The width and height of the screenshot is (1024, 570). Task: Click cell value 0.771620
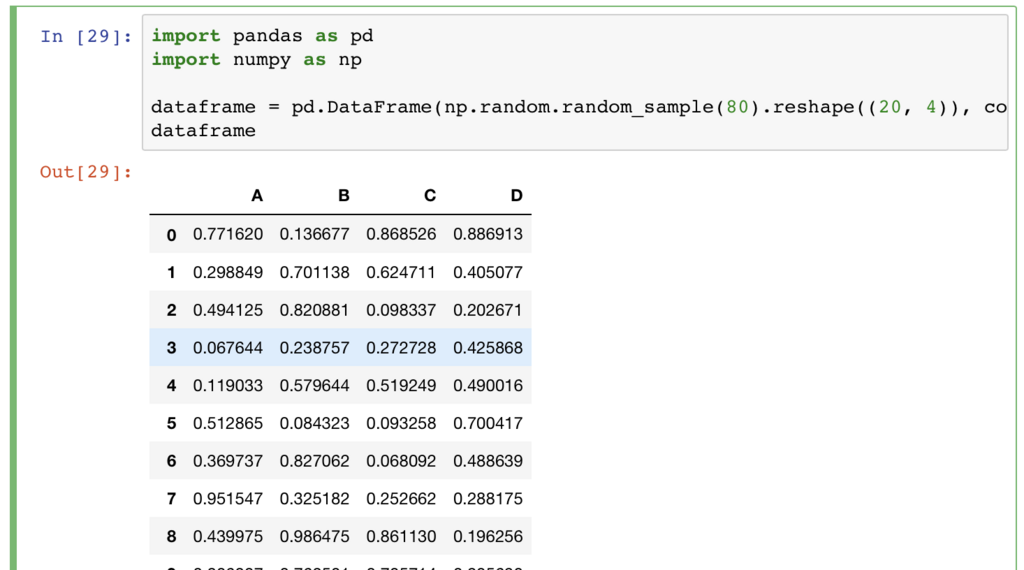point(228,234)
